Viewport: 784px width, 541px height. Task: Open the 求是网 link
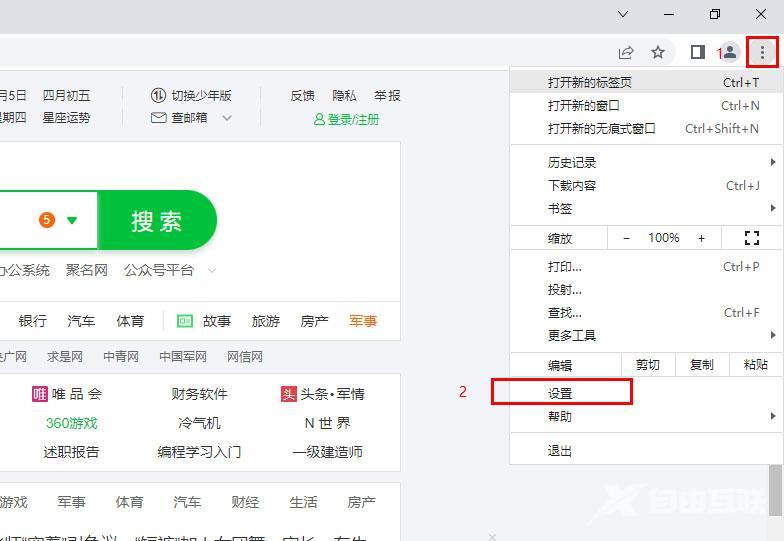[x=65, y=356]
